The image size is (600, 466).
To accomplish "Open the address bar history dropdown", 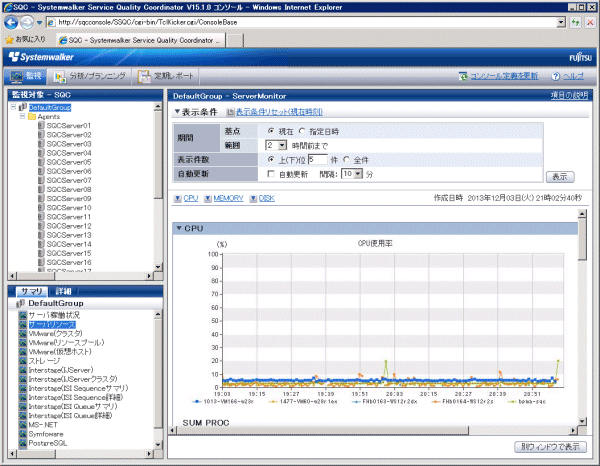I will pyautogui.click(x=561, y=23).
